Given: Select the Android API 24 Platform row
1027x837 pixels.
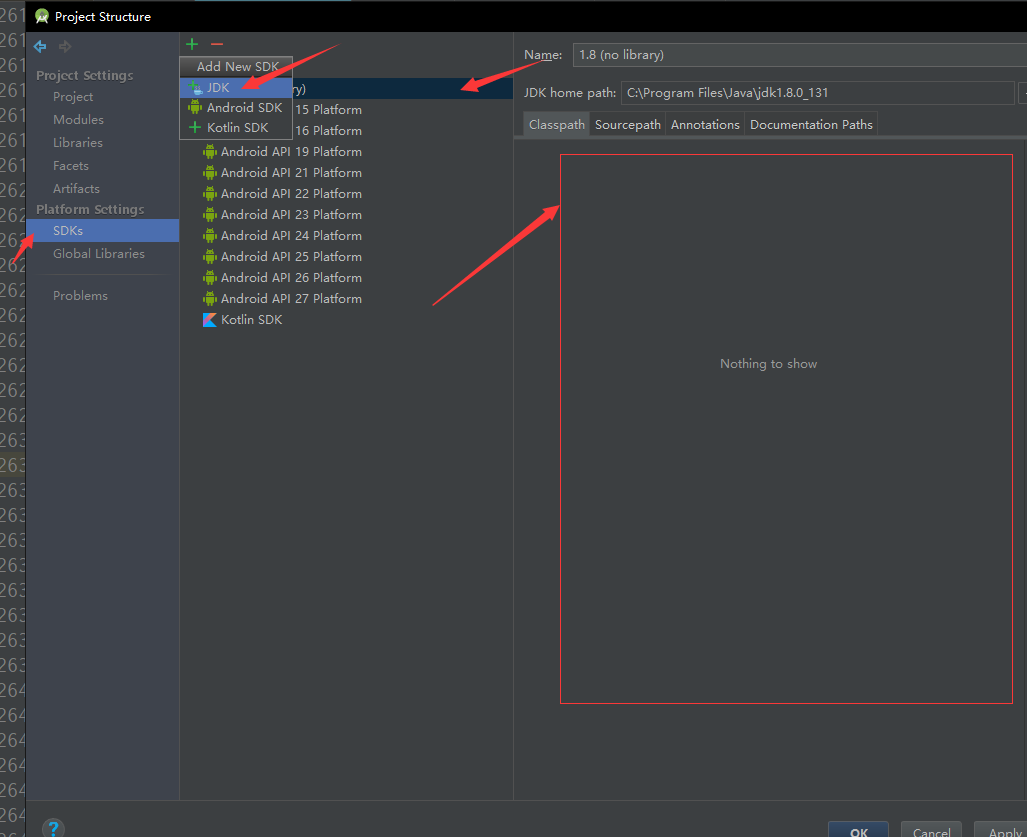Looking at the screenshot, I should (x=346, y=236).
